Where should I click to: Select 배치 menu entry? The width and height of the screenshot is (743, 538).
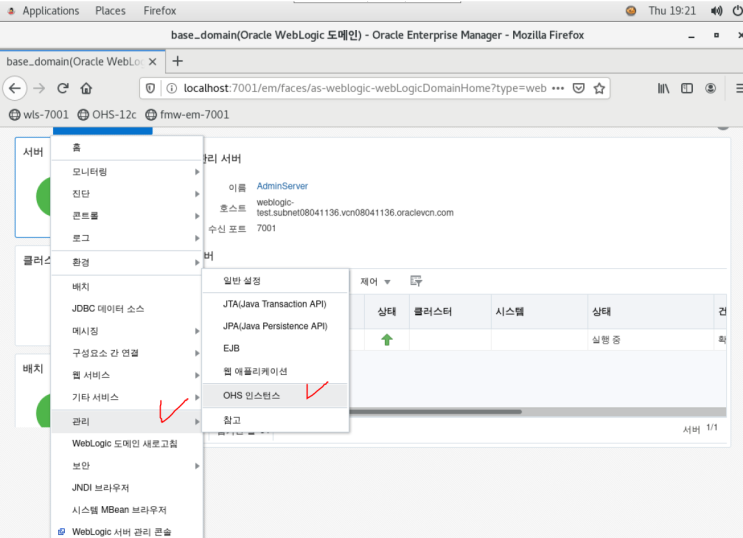click(127, 286)
